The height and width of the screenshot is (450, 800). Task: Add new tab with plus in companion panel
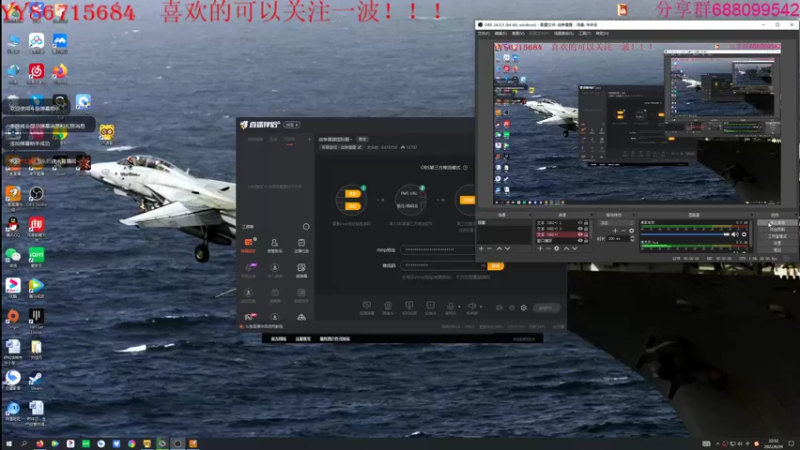[x=309, y=139]
